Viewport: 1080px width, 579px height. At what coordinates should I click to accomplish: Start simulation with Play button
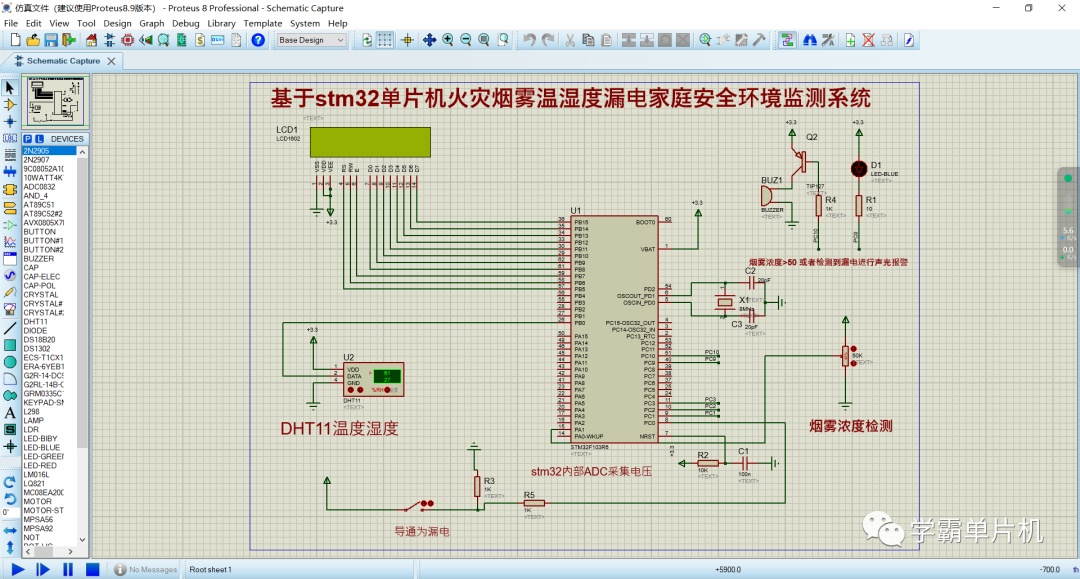coord(18,569)
